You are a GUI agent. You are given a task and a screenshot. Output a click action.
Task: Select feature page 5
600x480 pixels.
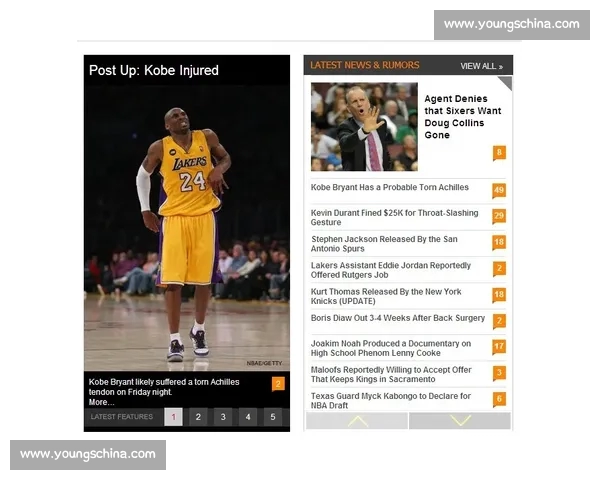pos(273,417)
